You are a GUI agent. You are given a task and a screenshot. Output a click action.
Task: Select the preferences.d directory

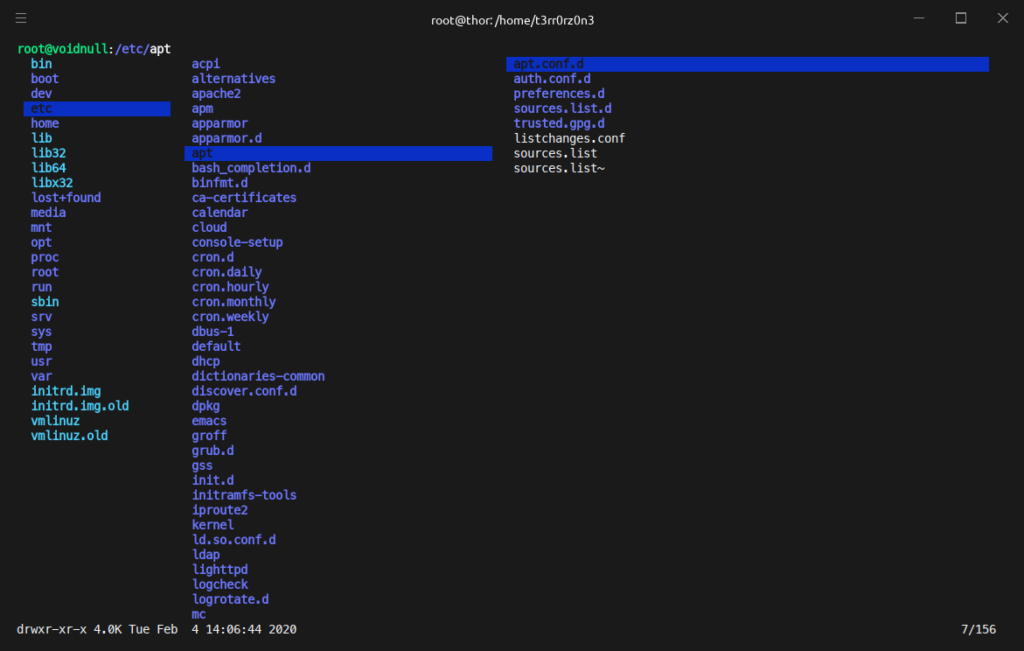(x=559, y=93)
